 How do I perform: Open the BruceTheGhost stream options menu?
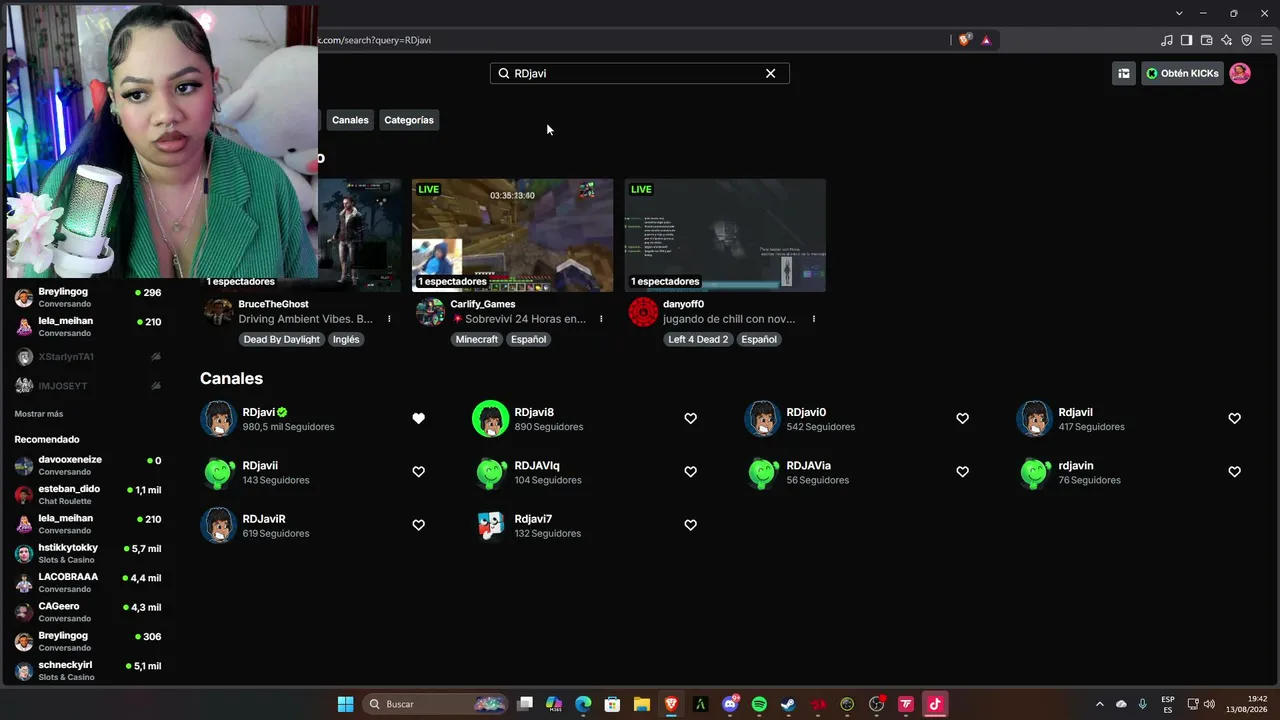[389, 319]
